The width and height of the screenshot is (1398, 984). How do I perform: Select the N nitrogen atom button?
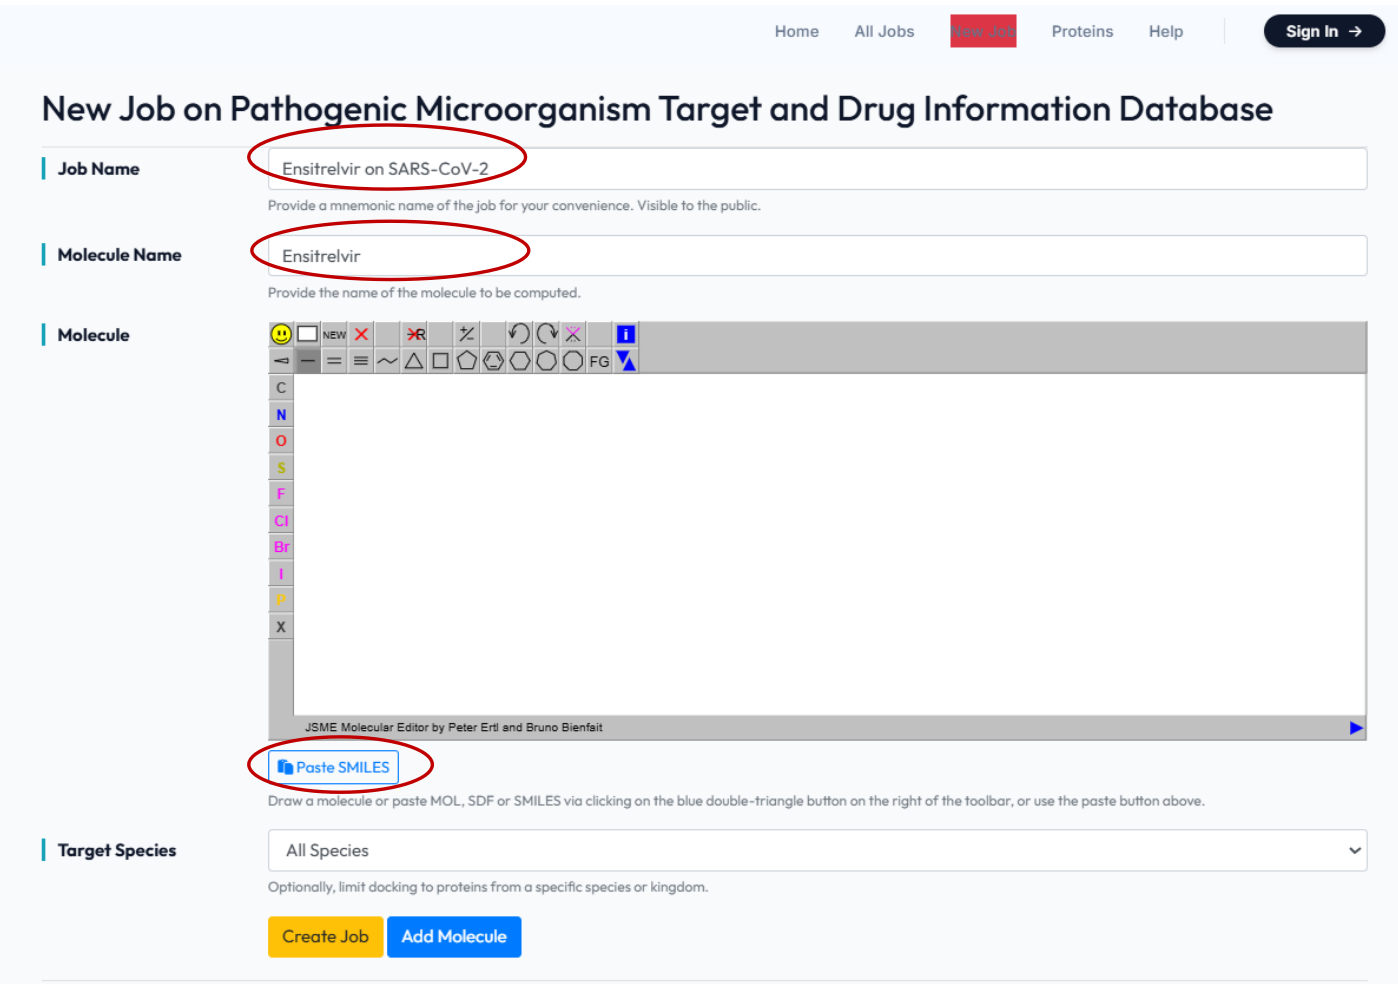pyautogui.click(x=281, y=414)
